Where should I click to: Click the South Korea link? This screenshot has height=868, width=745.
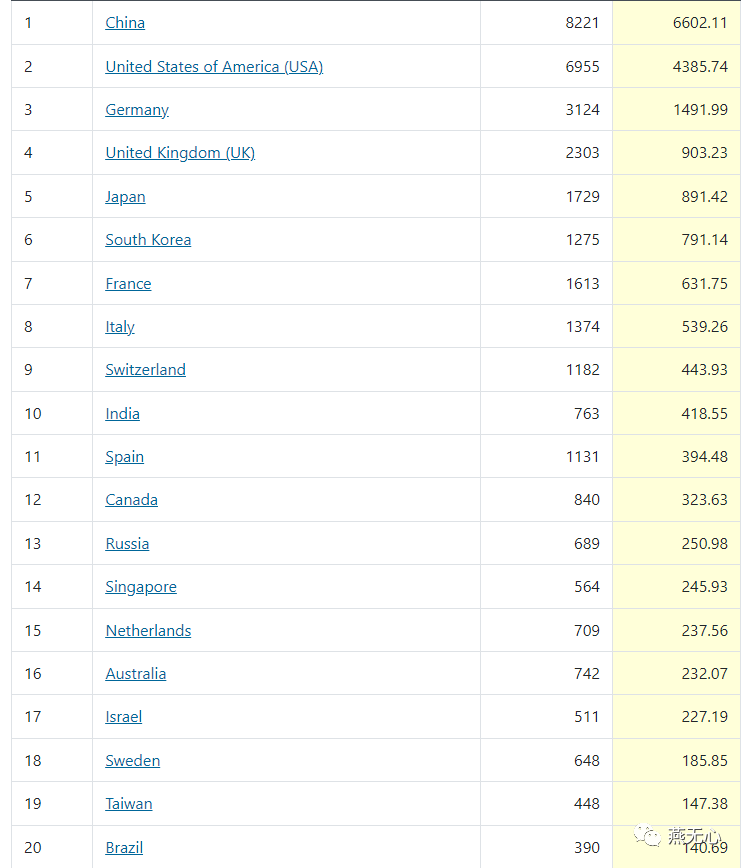[x=148, y=240]
